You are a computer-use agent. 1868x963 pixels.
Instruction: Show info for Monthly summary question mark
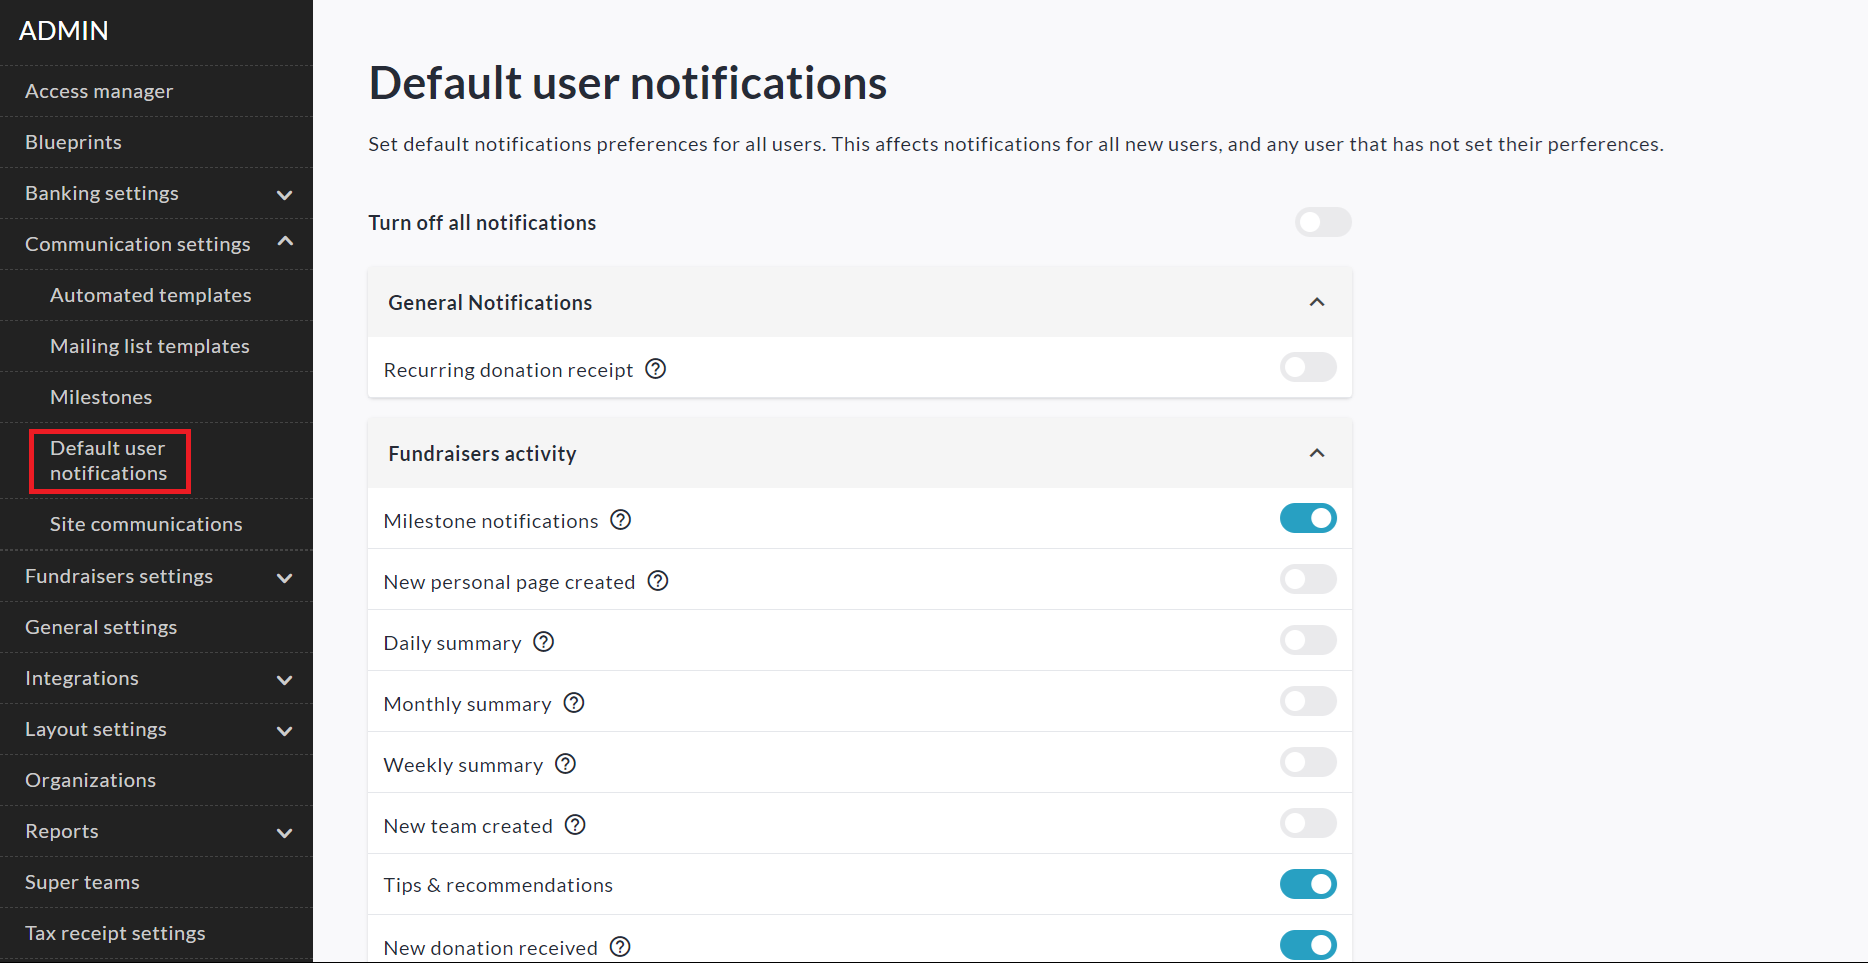[x=573, y=703]
